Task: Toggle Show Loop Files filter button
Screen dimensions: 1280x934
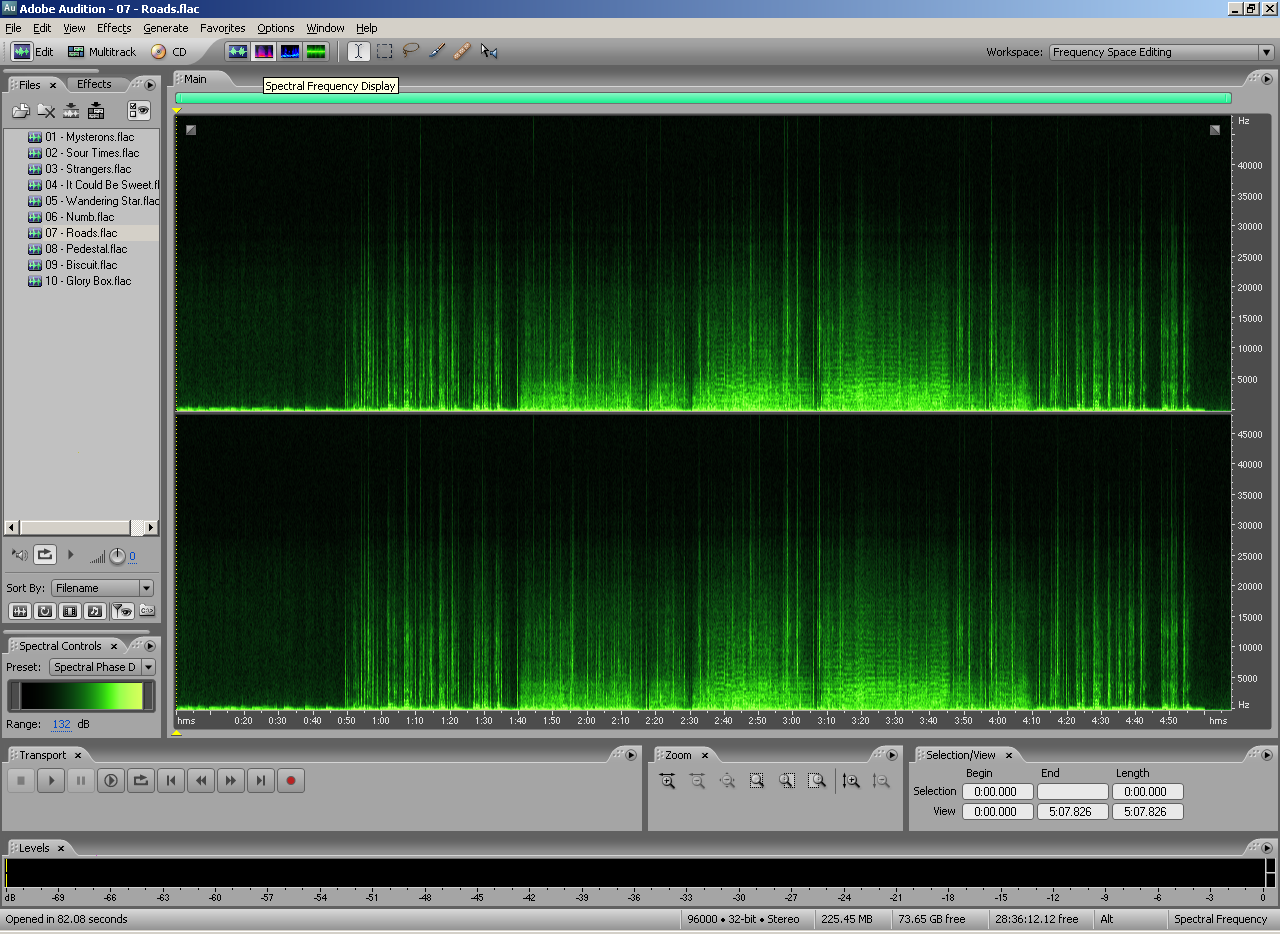Action: tap(45, 611)
